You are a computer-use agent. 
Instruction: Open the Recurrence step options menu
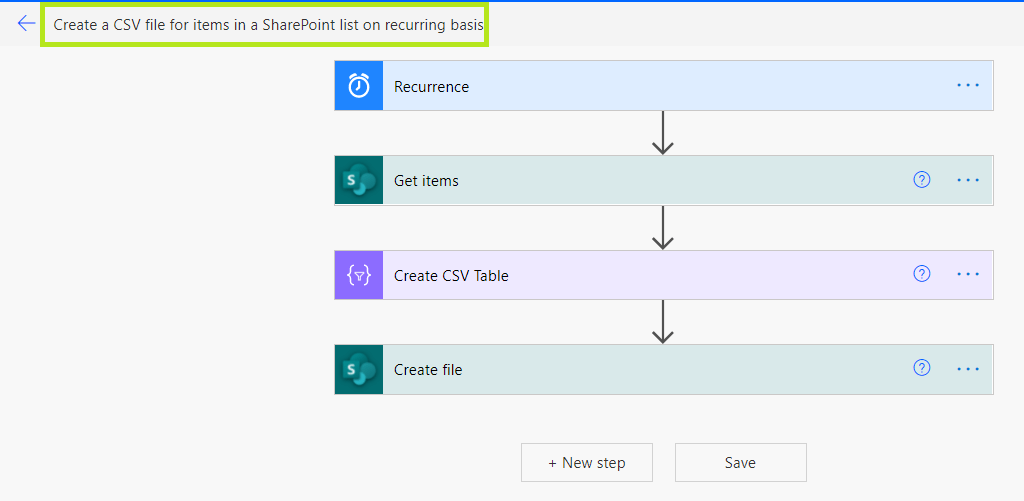pos(968,86)
